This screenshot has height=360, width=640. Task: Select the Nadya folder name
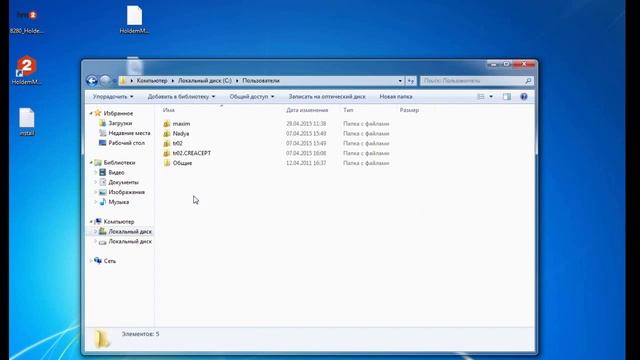pos(181,133)
